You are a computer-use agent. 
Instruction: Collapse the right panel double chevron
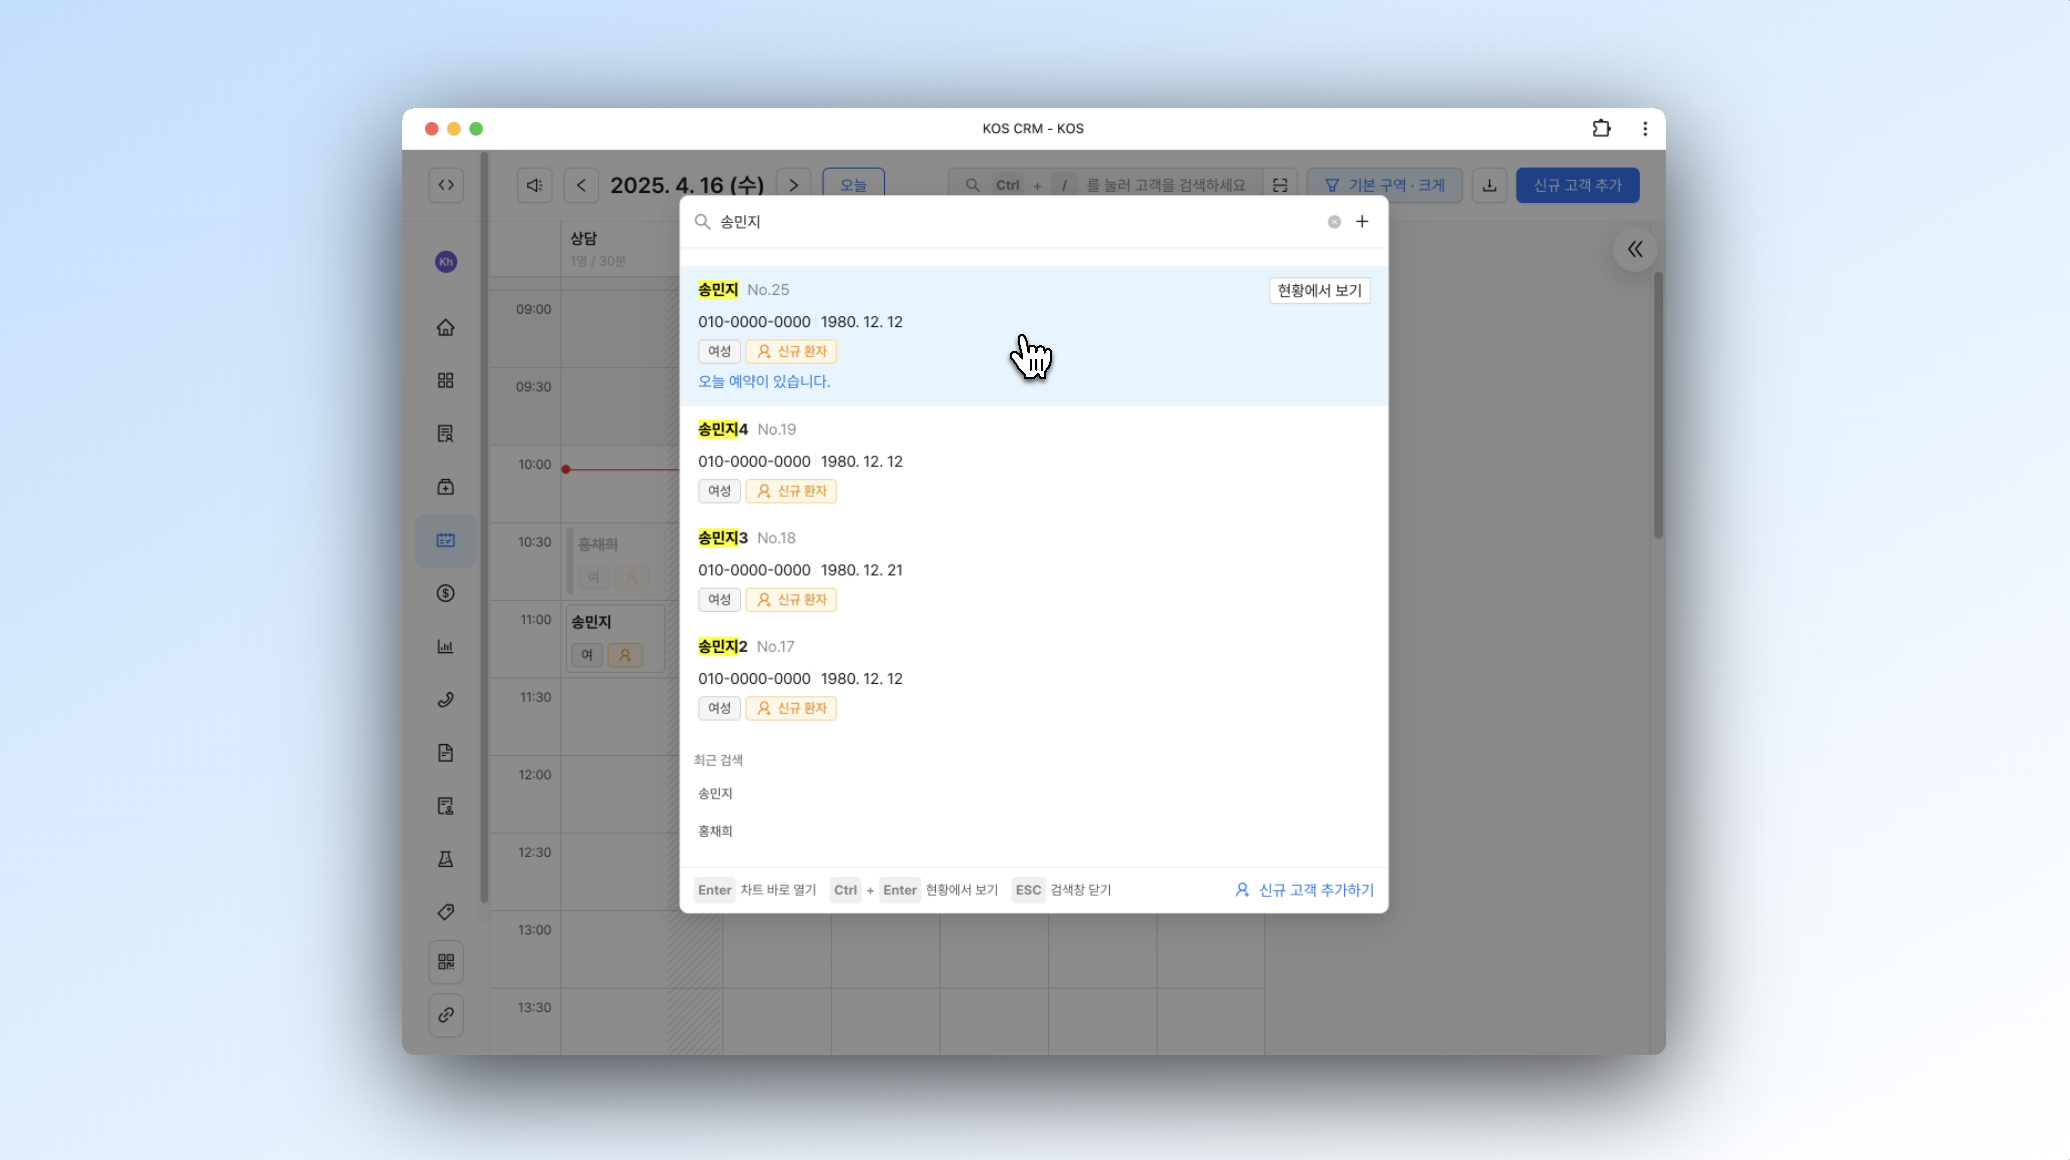[1635, 250]
